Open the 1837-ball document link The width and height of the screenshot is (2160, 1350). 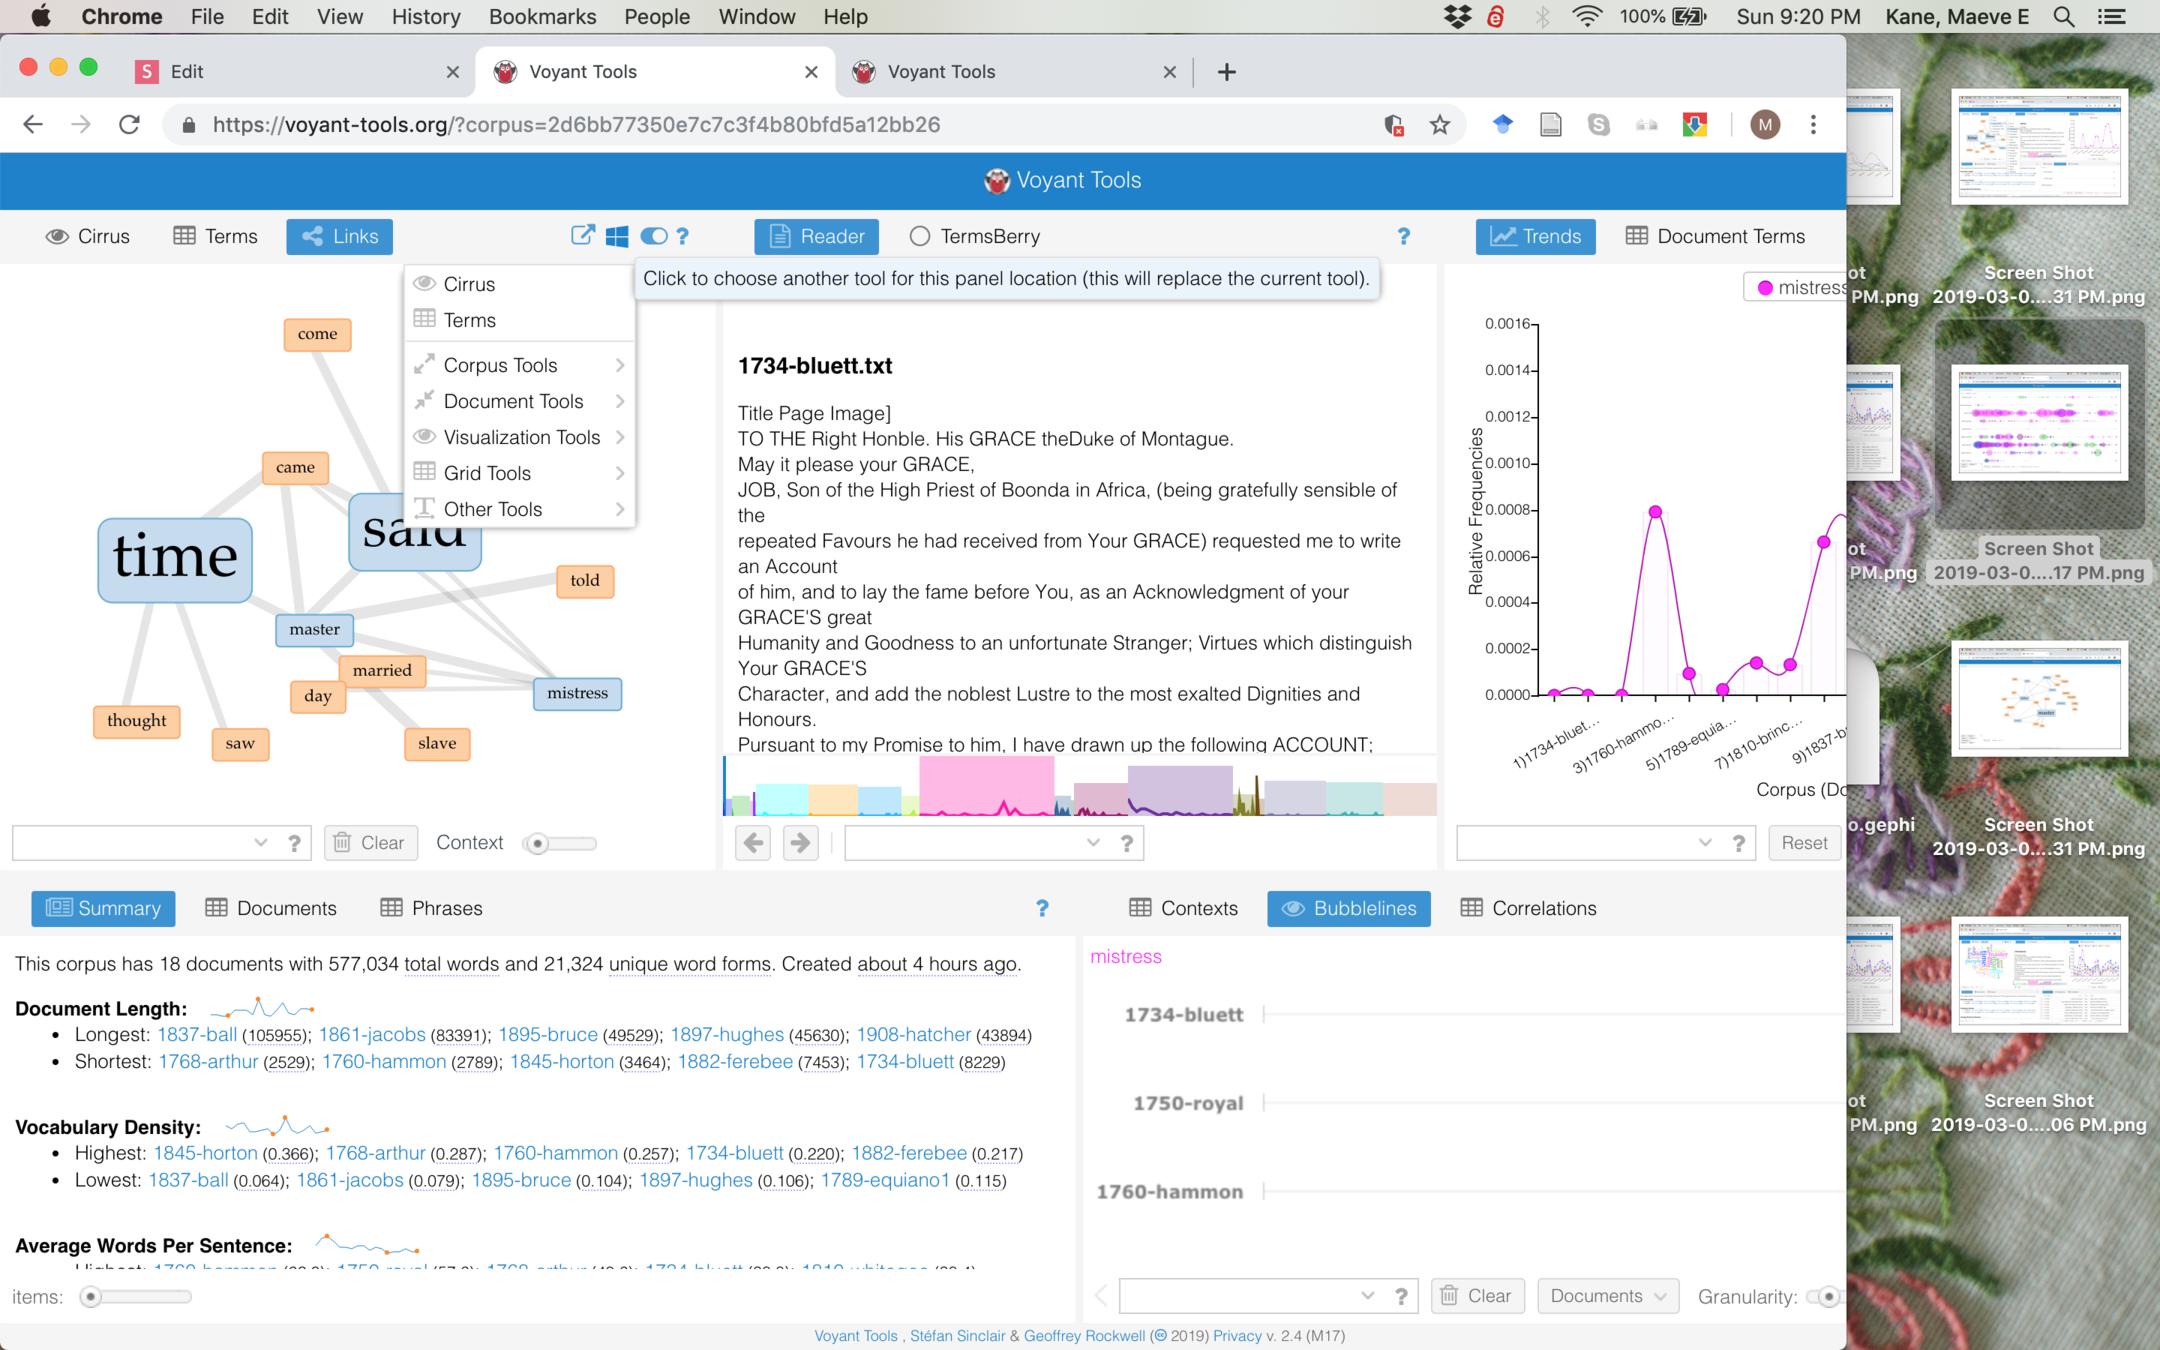[x=196, y=1034]
